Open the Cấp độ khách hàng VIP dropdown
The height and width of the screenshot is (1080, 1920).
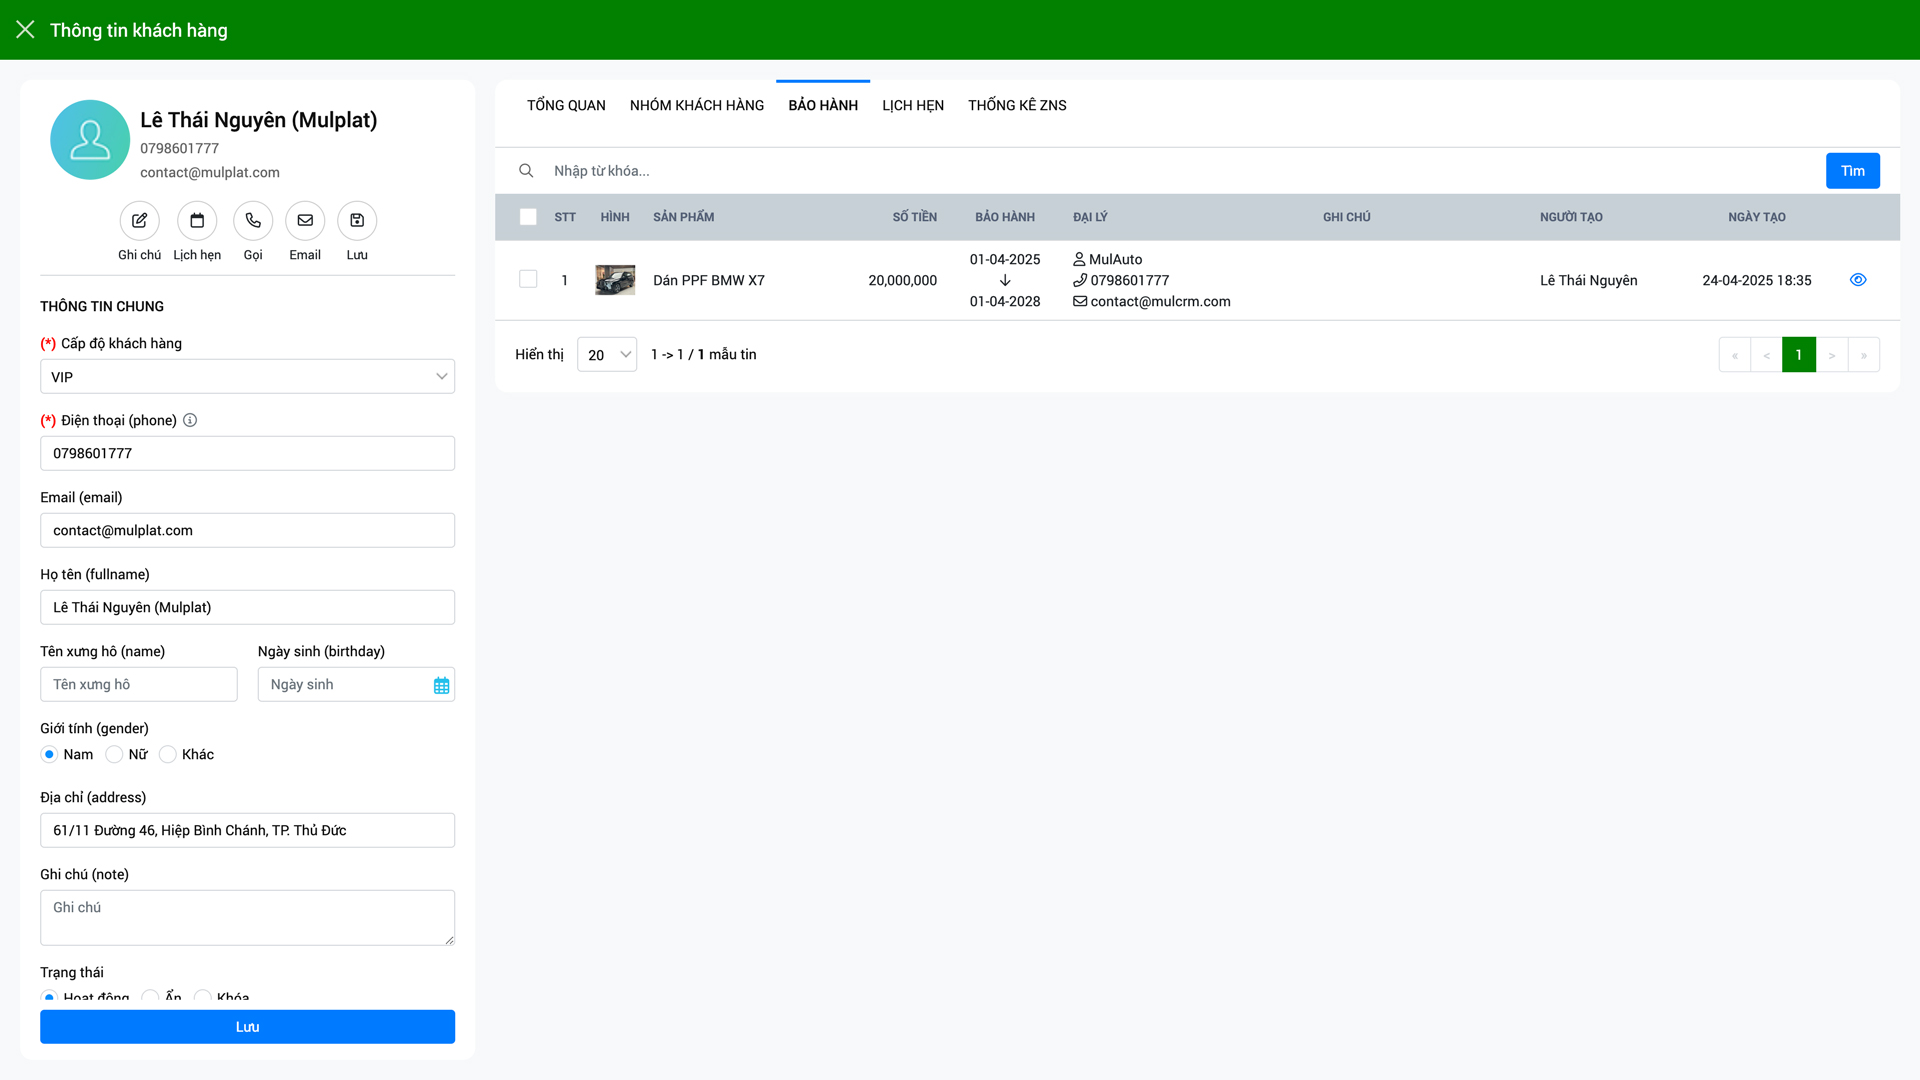247,377
